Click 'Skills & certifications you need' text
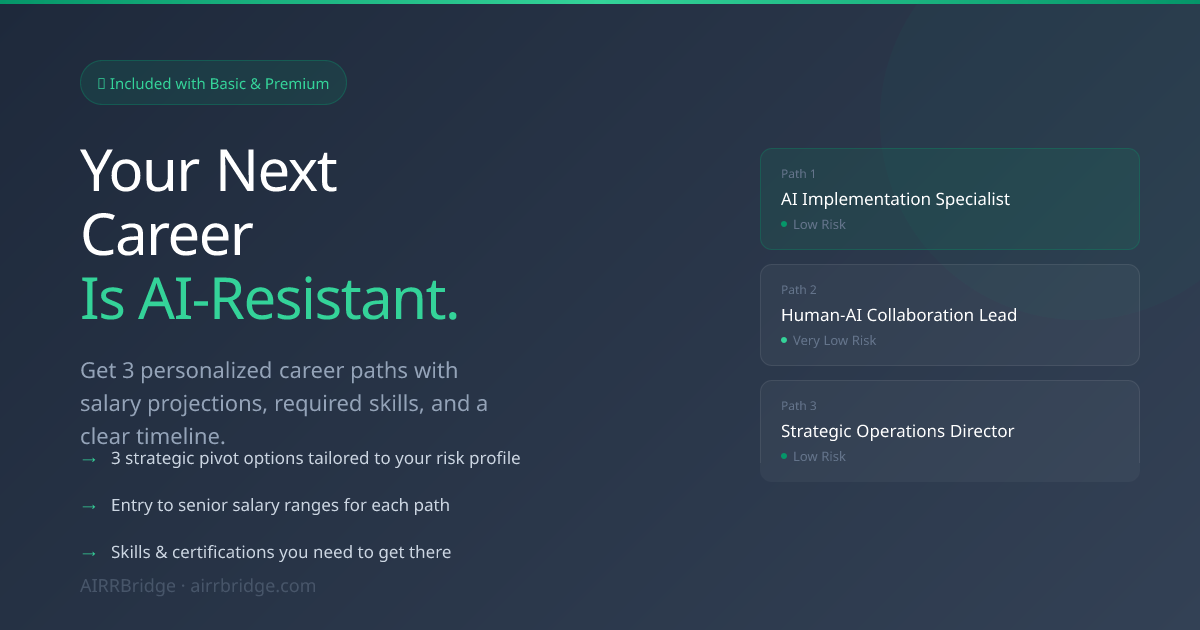1200x630 pixels. (281, 552)
